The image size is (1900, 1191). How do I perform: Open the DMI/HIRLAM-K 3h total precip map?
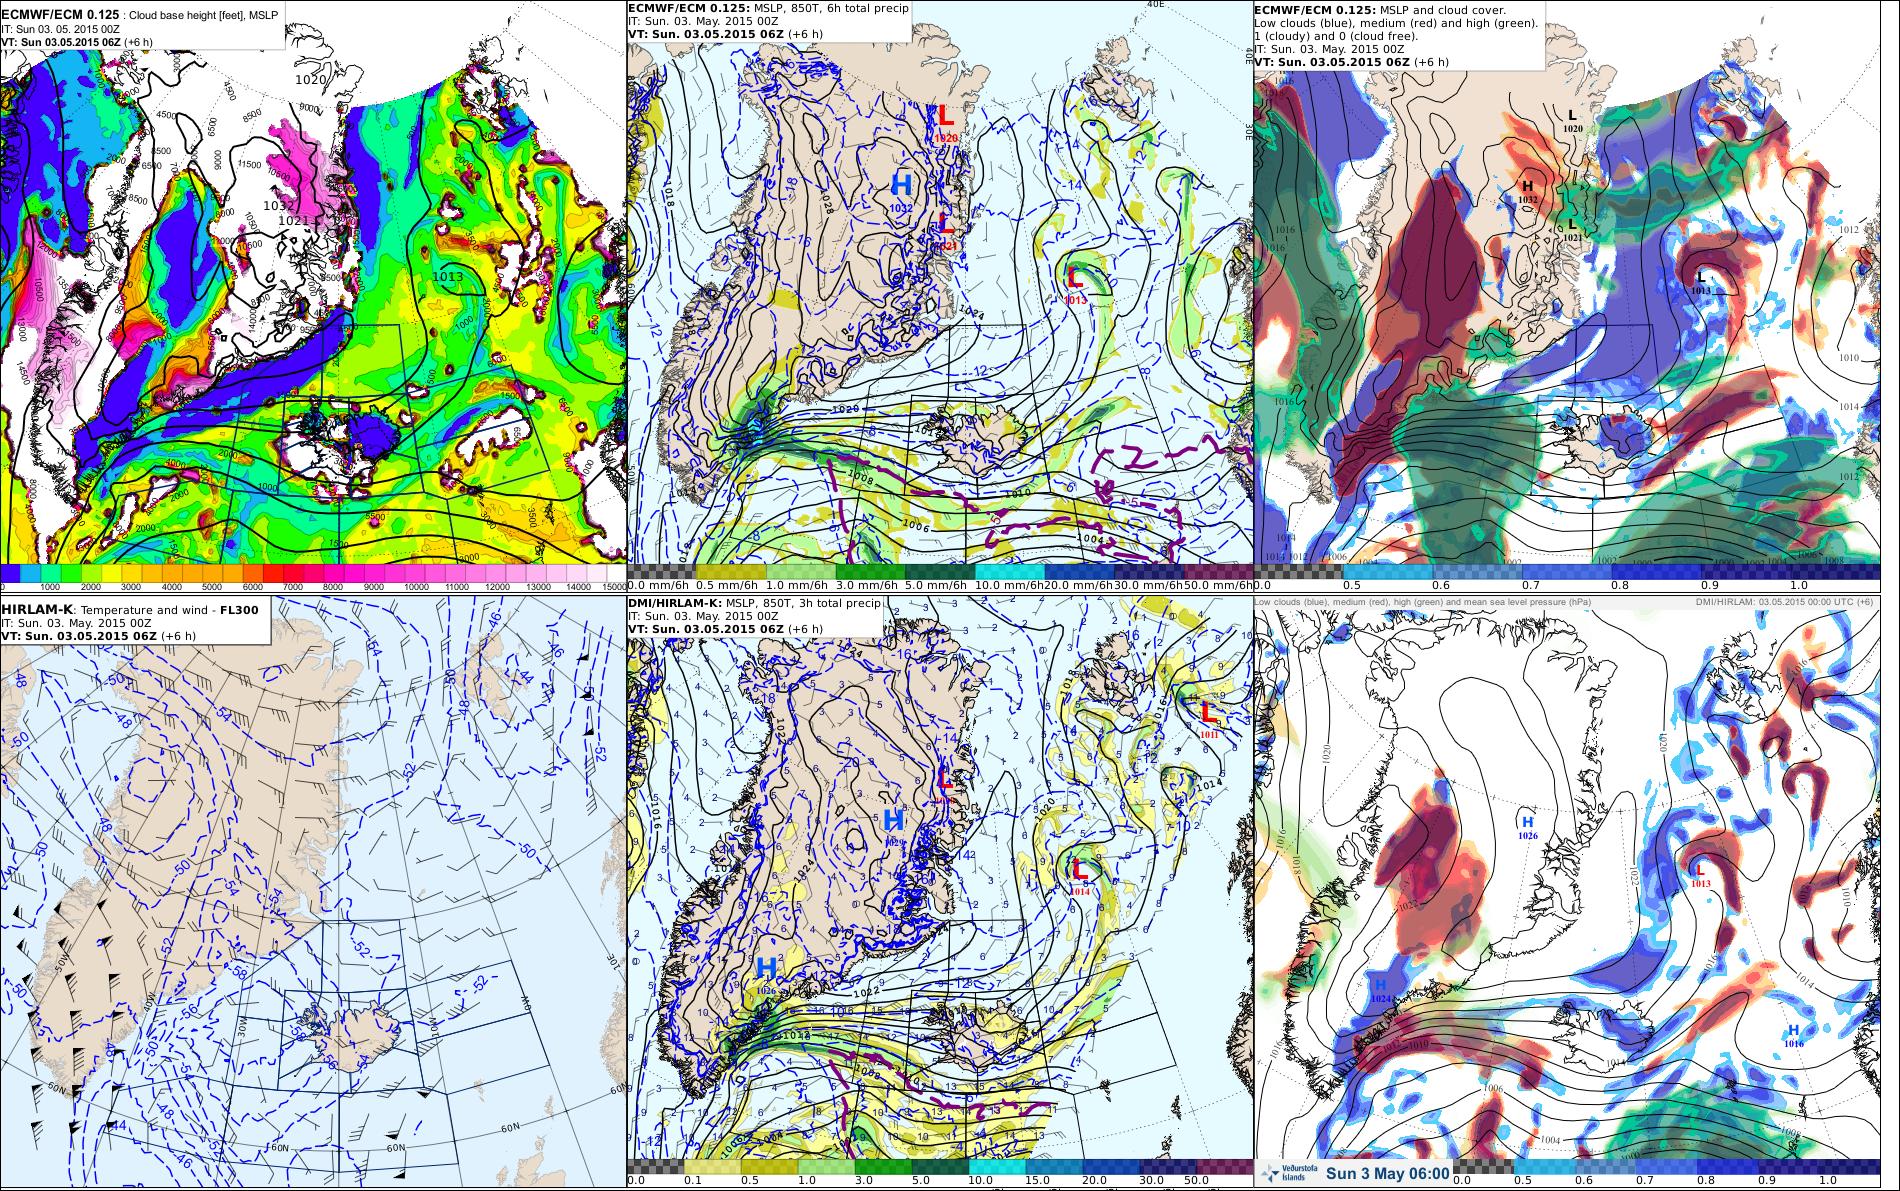[939, 892]
